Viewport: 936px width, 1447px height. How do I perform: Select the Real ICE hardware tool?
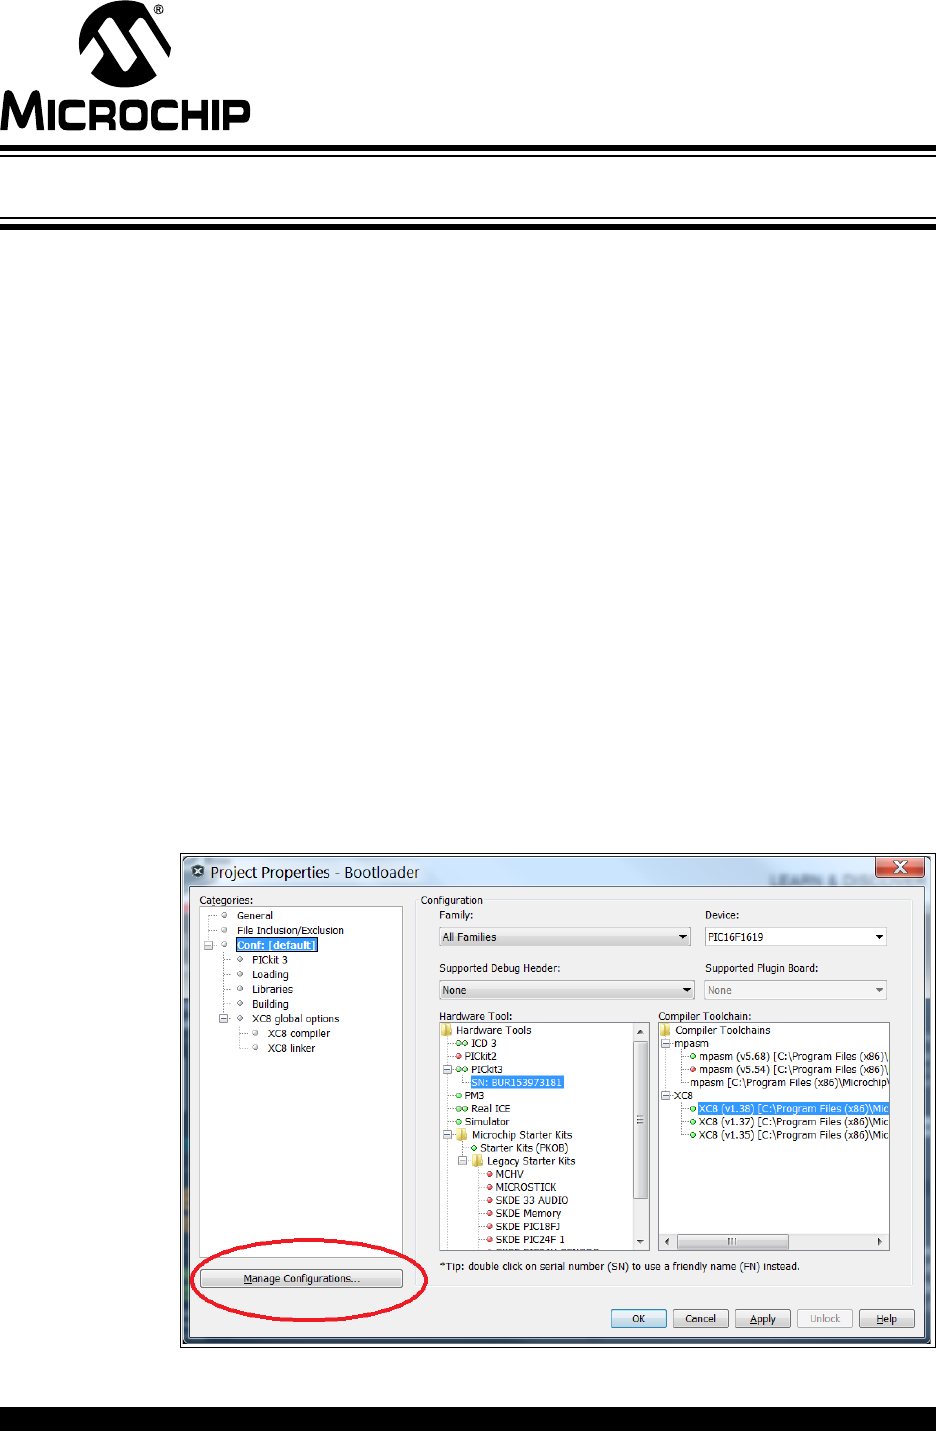click(x=491, y=1108)
